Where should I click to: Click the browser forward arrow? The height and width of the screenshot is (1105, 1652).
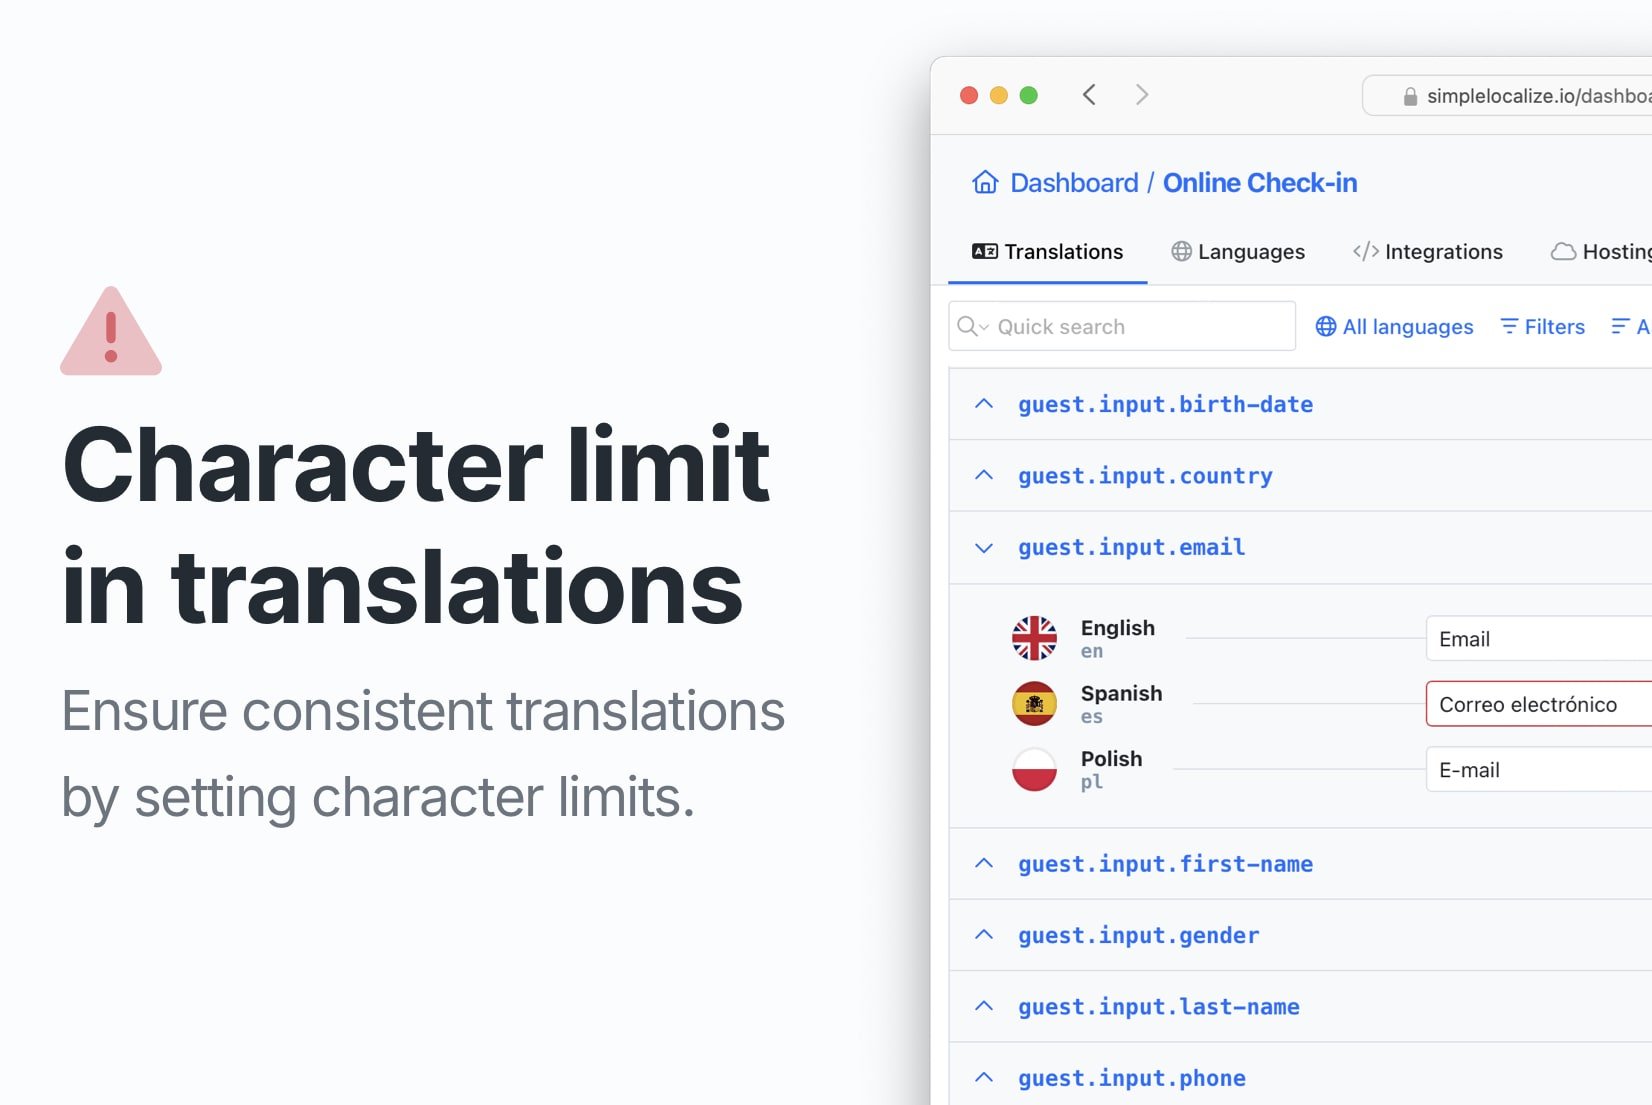[1141, 95]
